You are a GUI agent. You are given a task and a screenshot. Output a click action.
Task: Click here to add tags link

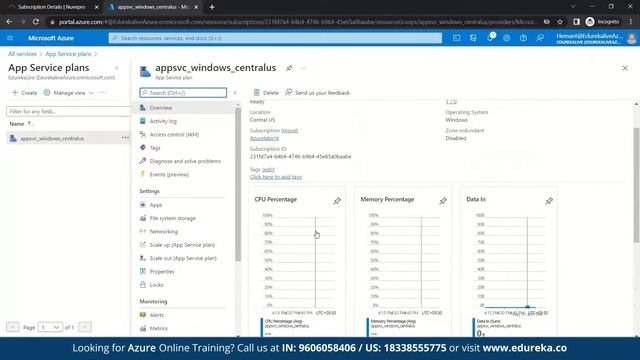[x=276, y=177]
